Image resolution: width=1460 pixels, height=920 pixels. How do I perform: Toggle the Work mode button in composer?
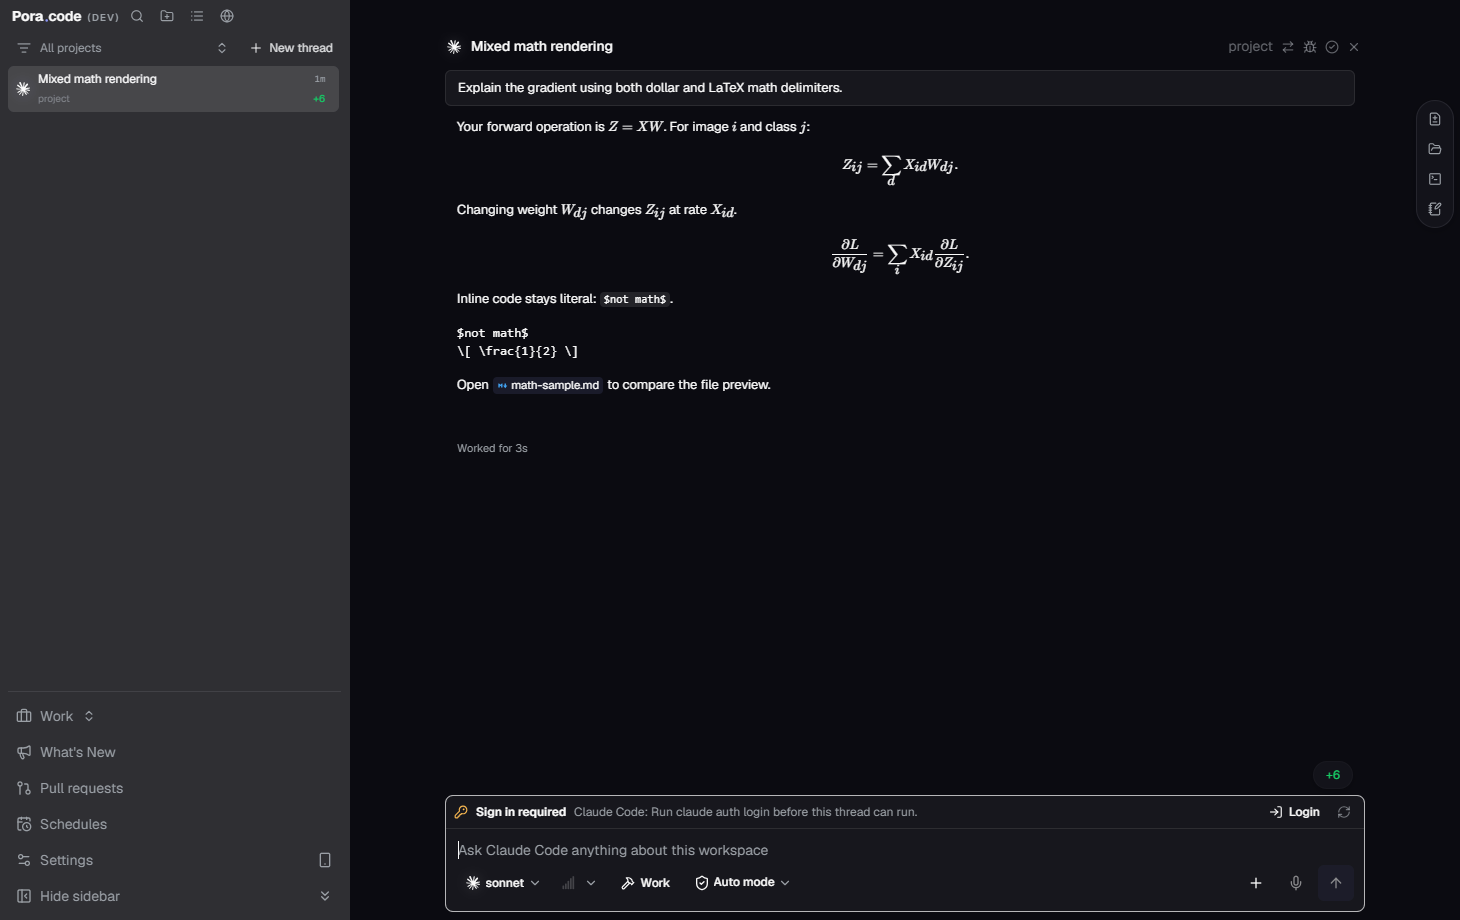click(x=646, y=883)
